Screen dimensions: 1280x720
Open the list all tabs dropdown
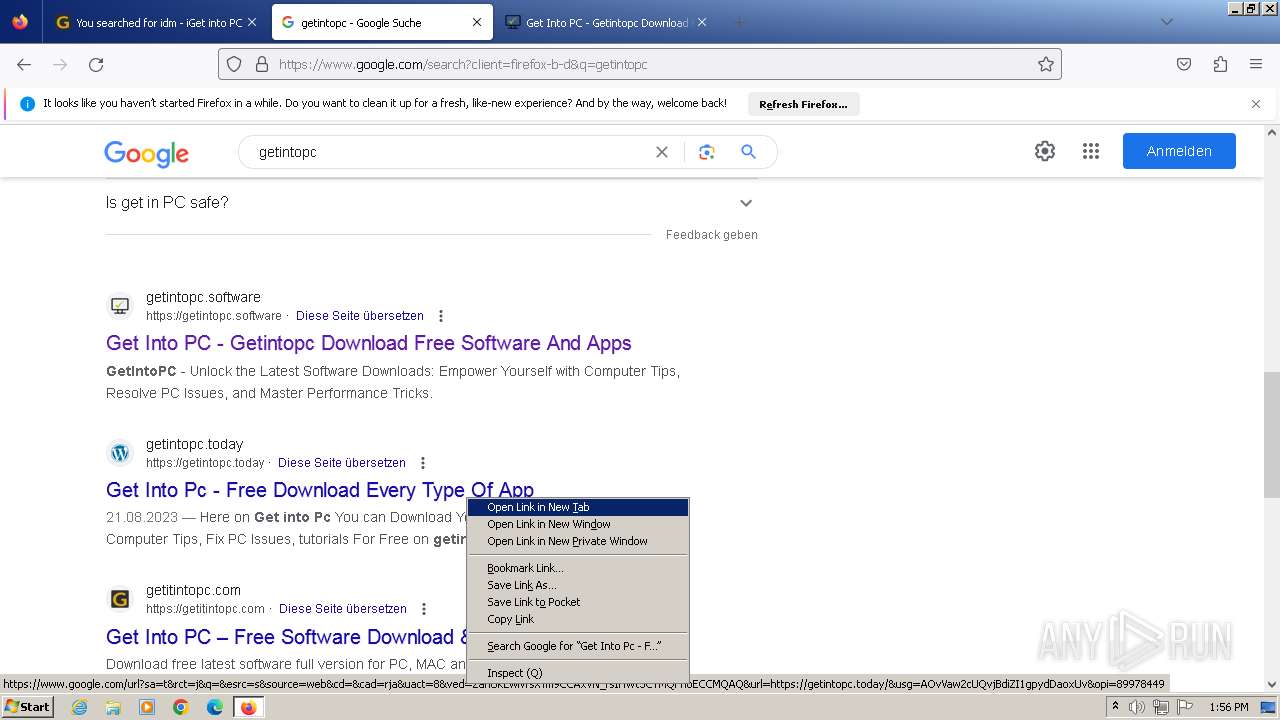(1166, 22)
